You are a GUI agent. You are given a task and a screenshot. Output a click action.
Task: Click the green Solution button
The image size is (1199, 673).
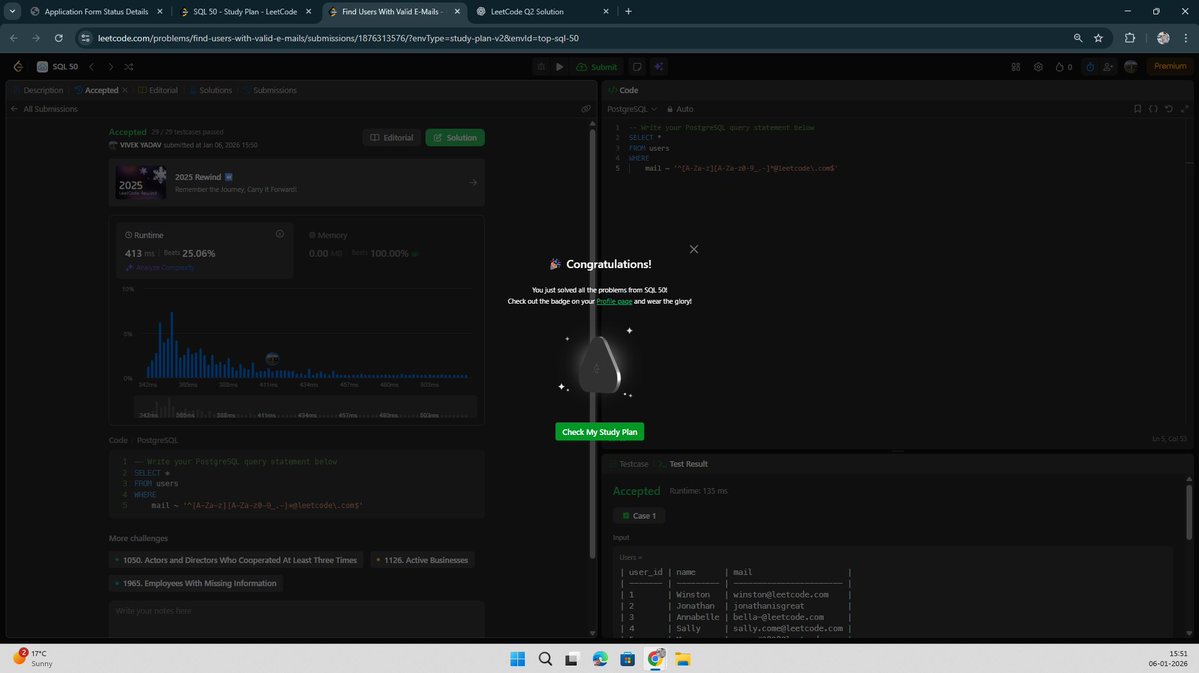point(455,138)
